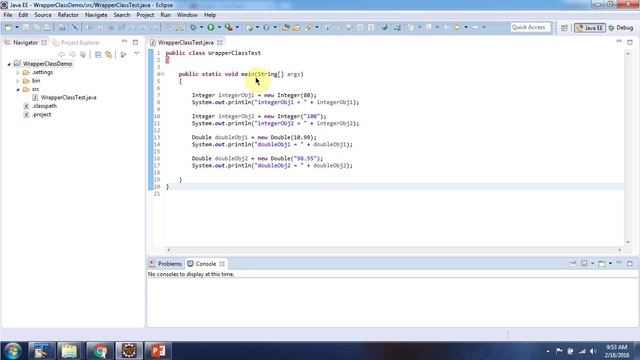This screenshot has width=640, height=360.
Task: Maximize the Navigator panel
Action: pyautogui.click(x=136, y=42)
